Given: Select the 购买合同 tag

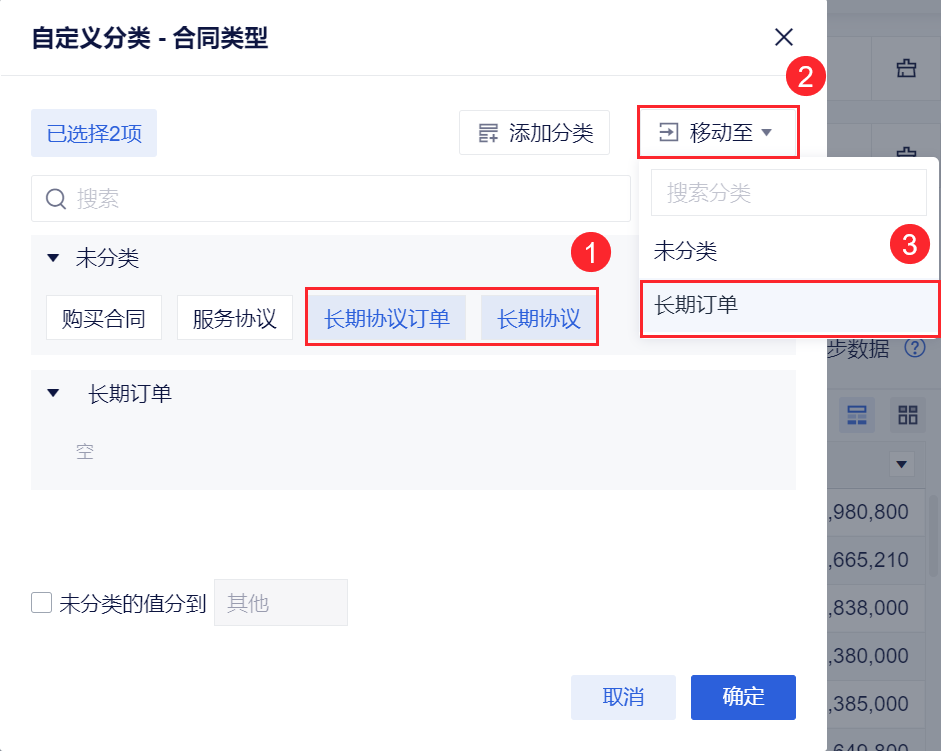Looking at the screenshot, I should (x=104, y=319).
